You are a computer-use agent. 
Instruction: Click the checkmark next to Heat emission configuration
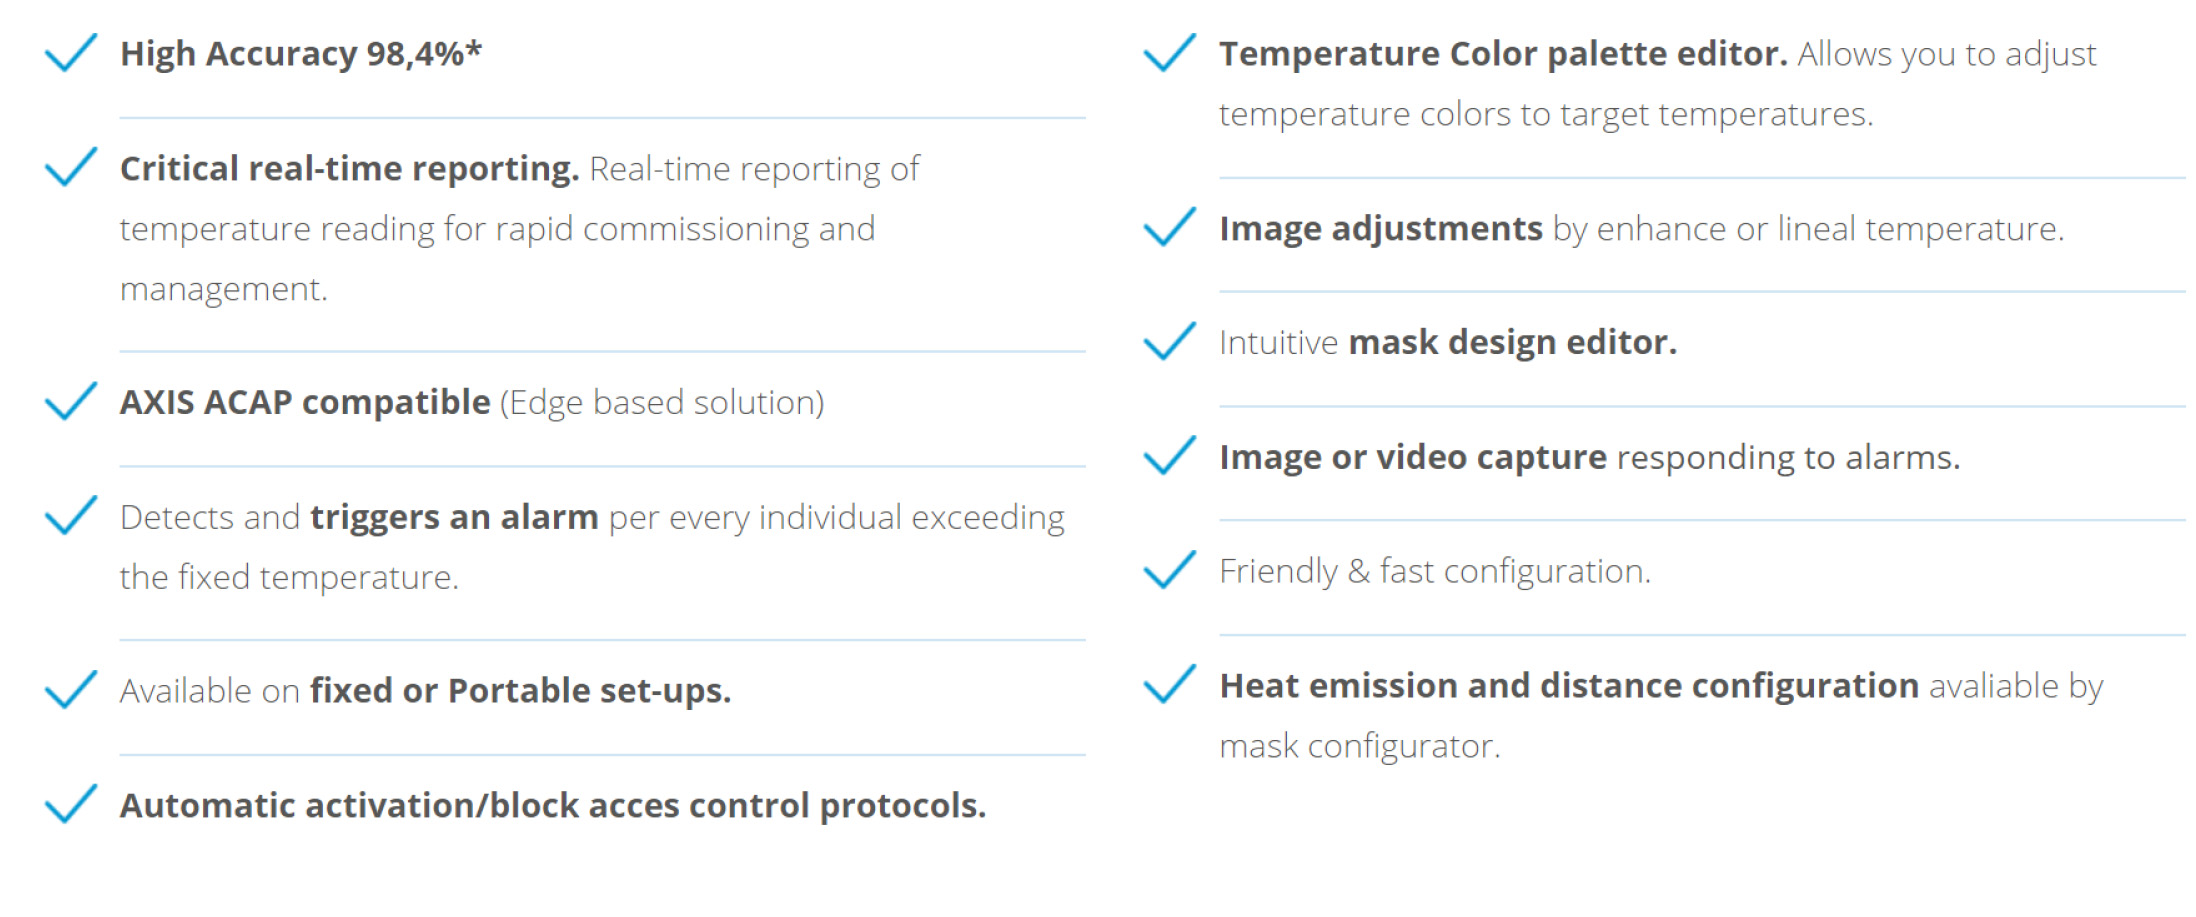point(1170,685)
